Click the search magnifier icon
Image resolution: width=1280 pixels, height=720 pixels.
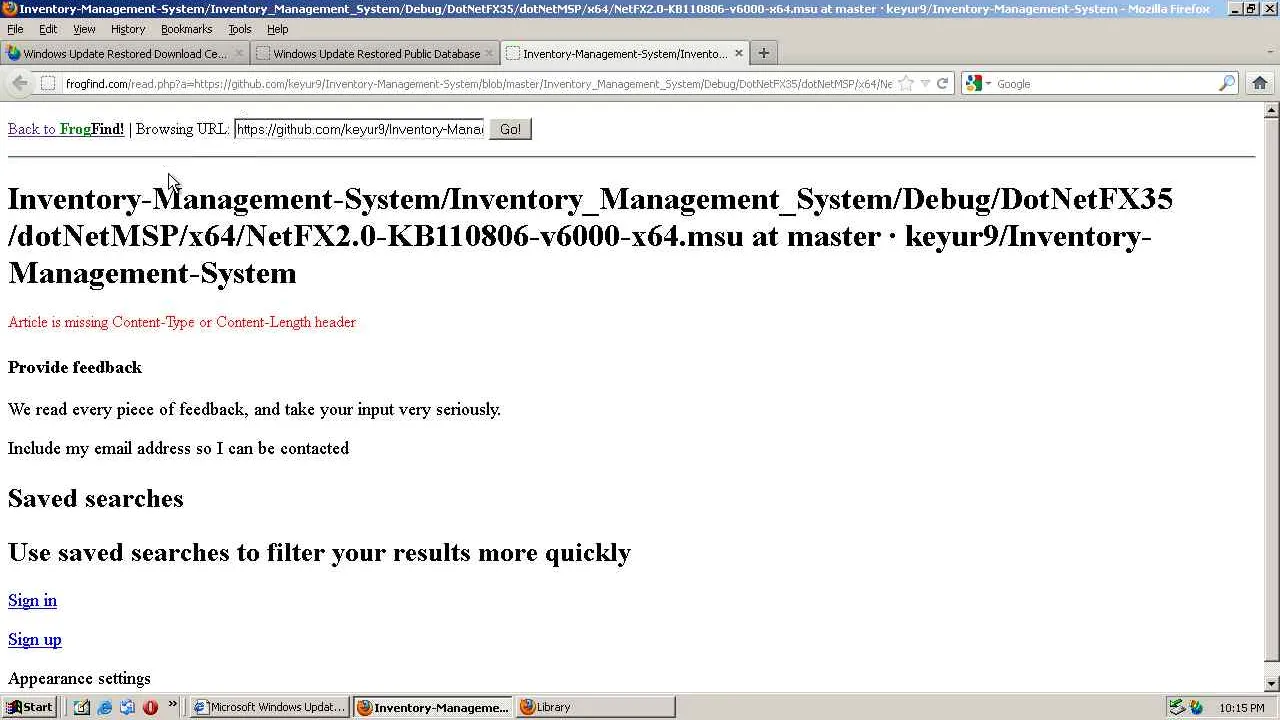tap(1227, 84)
